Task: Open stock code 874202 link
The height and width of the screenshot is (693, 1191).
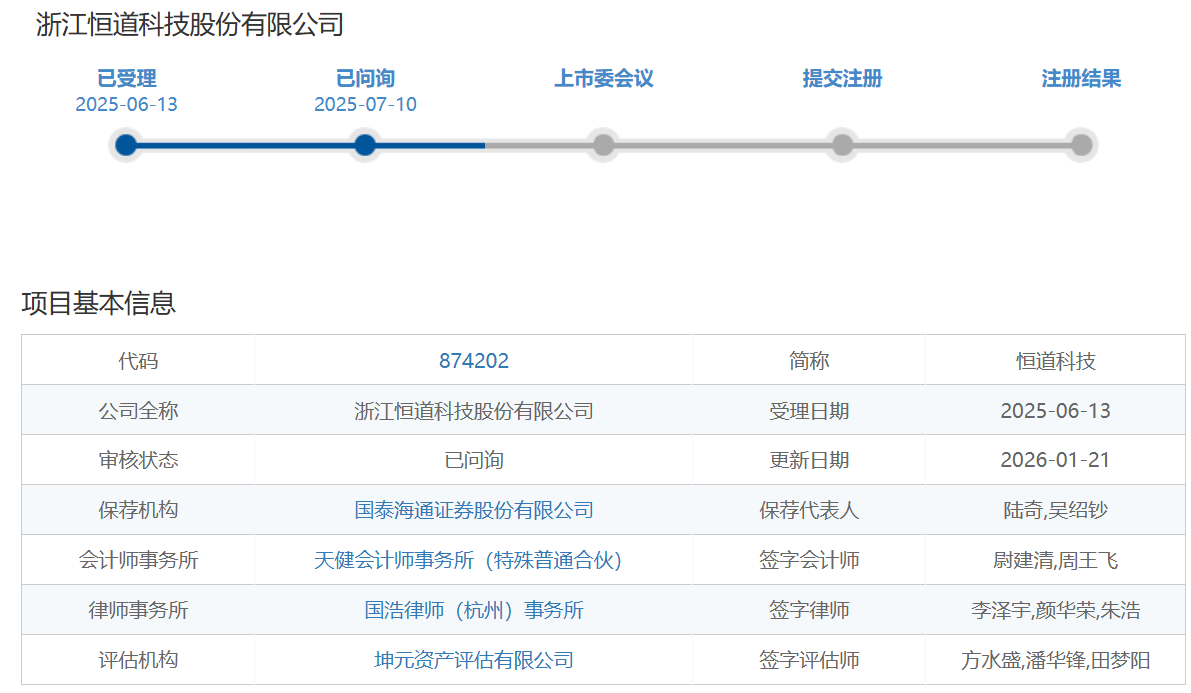Action: [473, 361]
